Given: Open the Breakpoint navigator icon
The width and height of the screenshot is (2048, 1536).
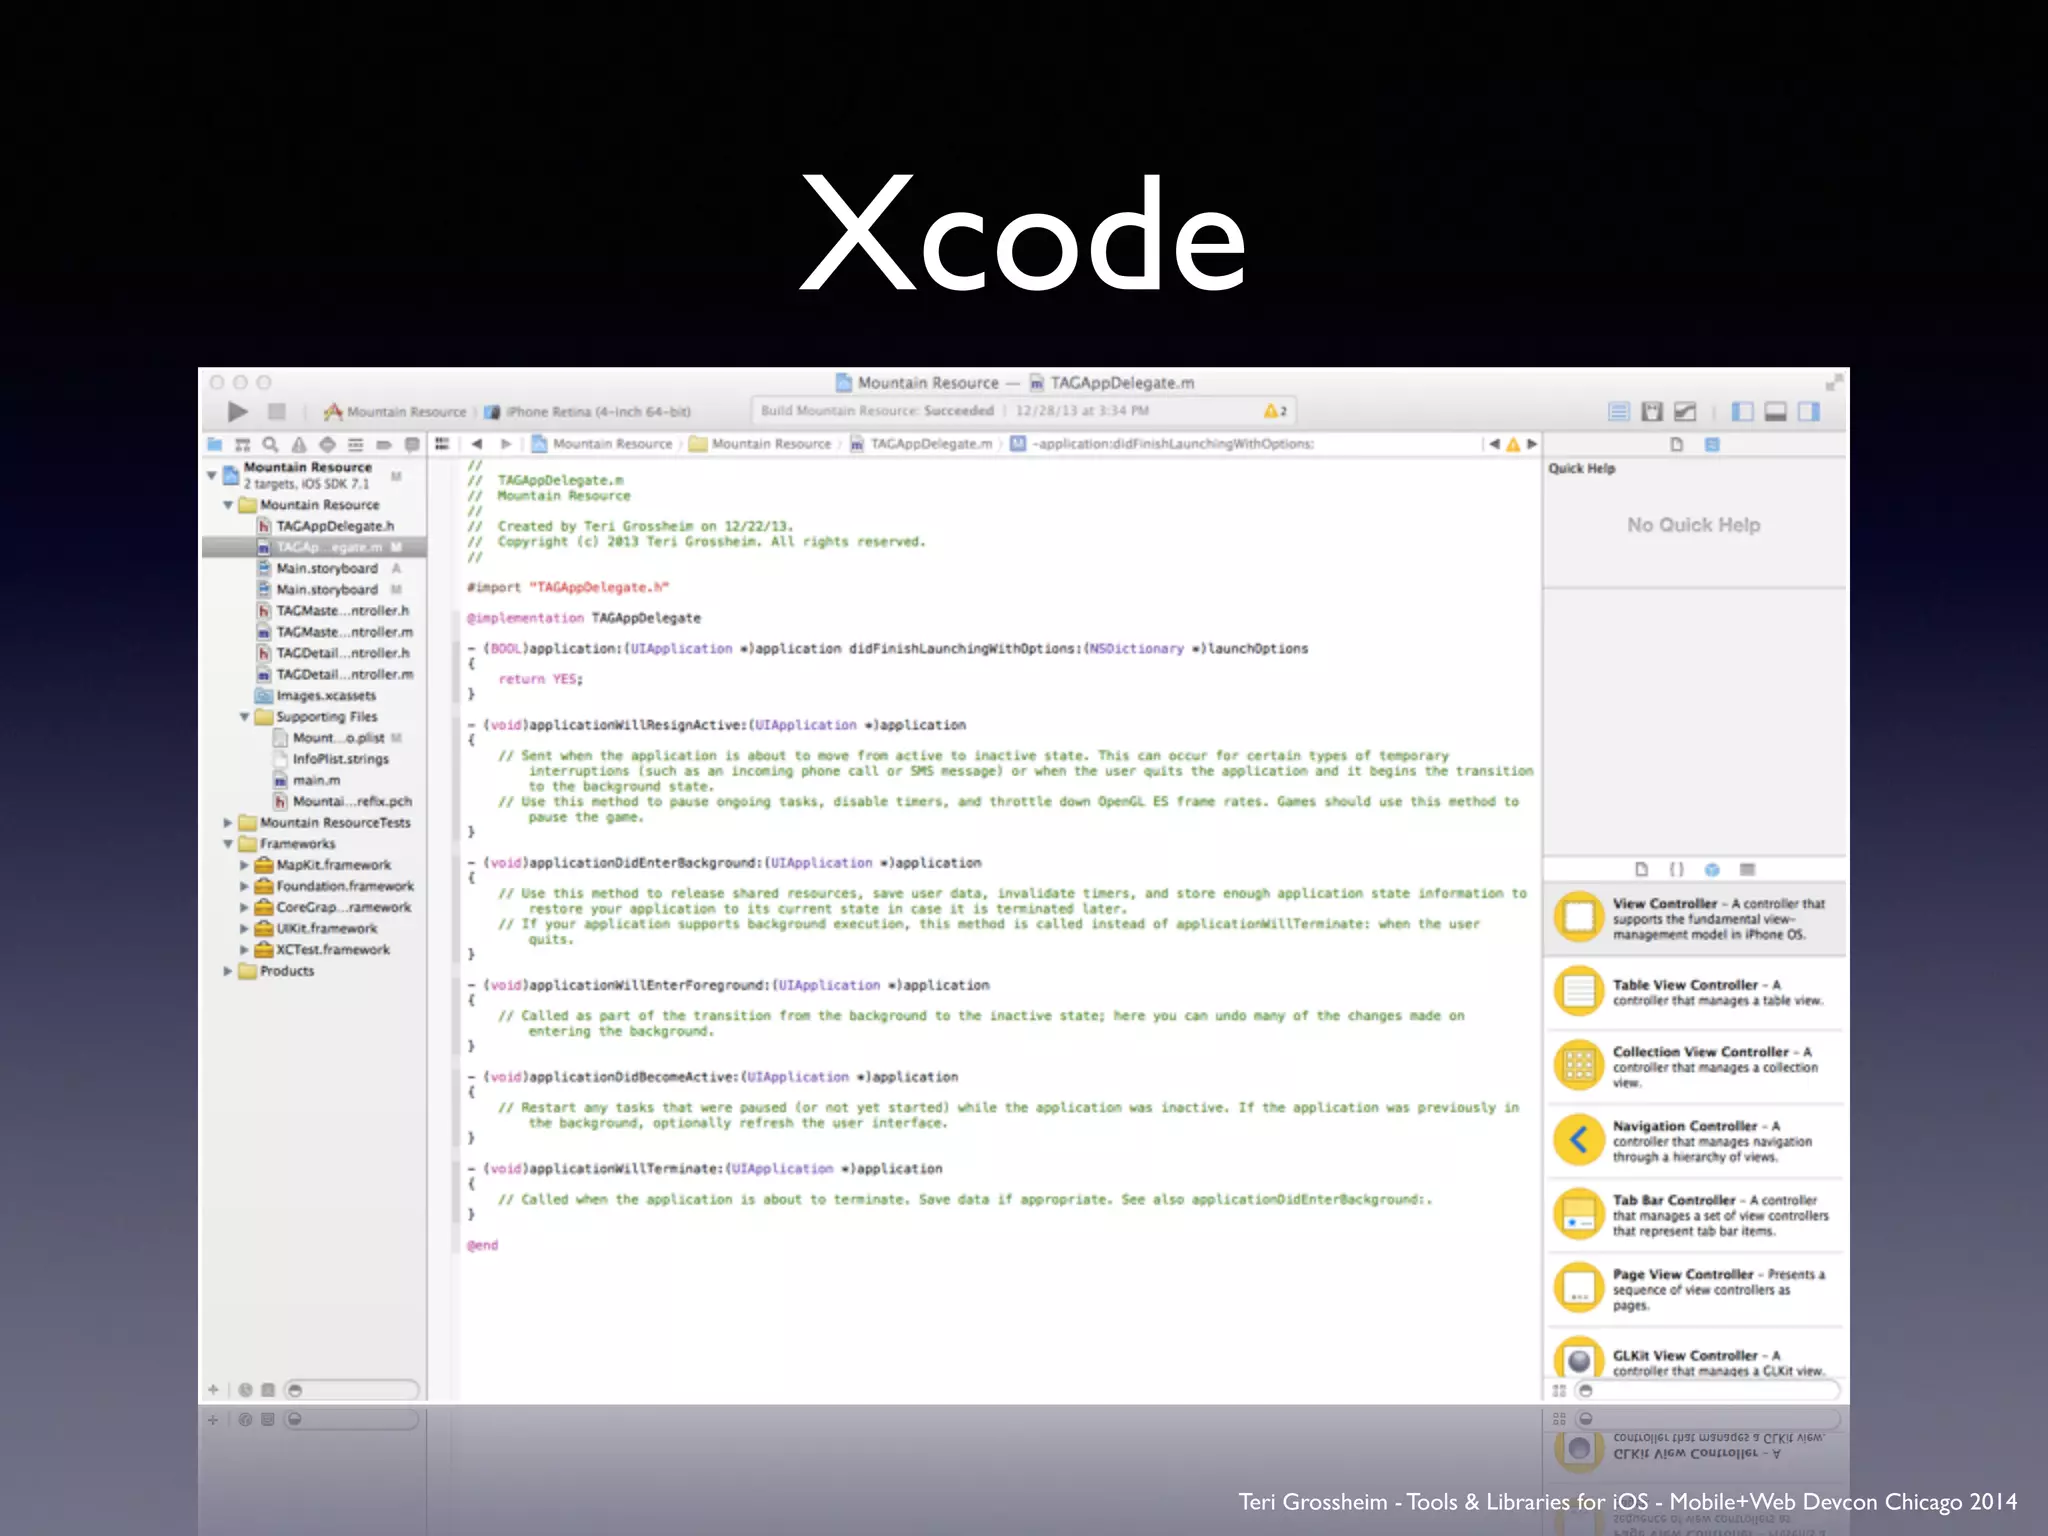Looking at the screenshot, I should [x=383, y=444].
